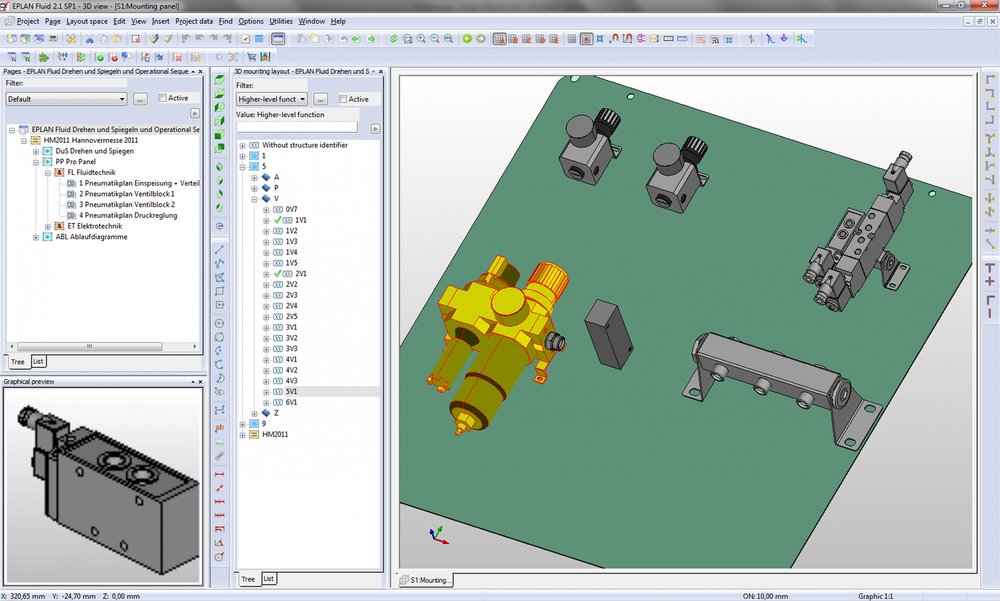This screenshot has height=601, width=1000.
Task: Toggle Active checkbox in 3D mounting layout
Action: (343, 99)
